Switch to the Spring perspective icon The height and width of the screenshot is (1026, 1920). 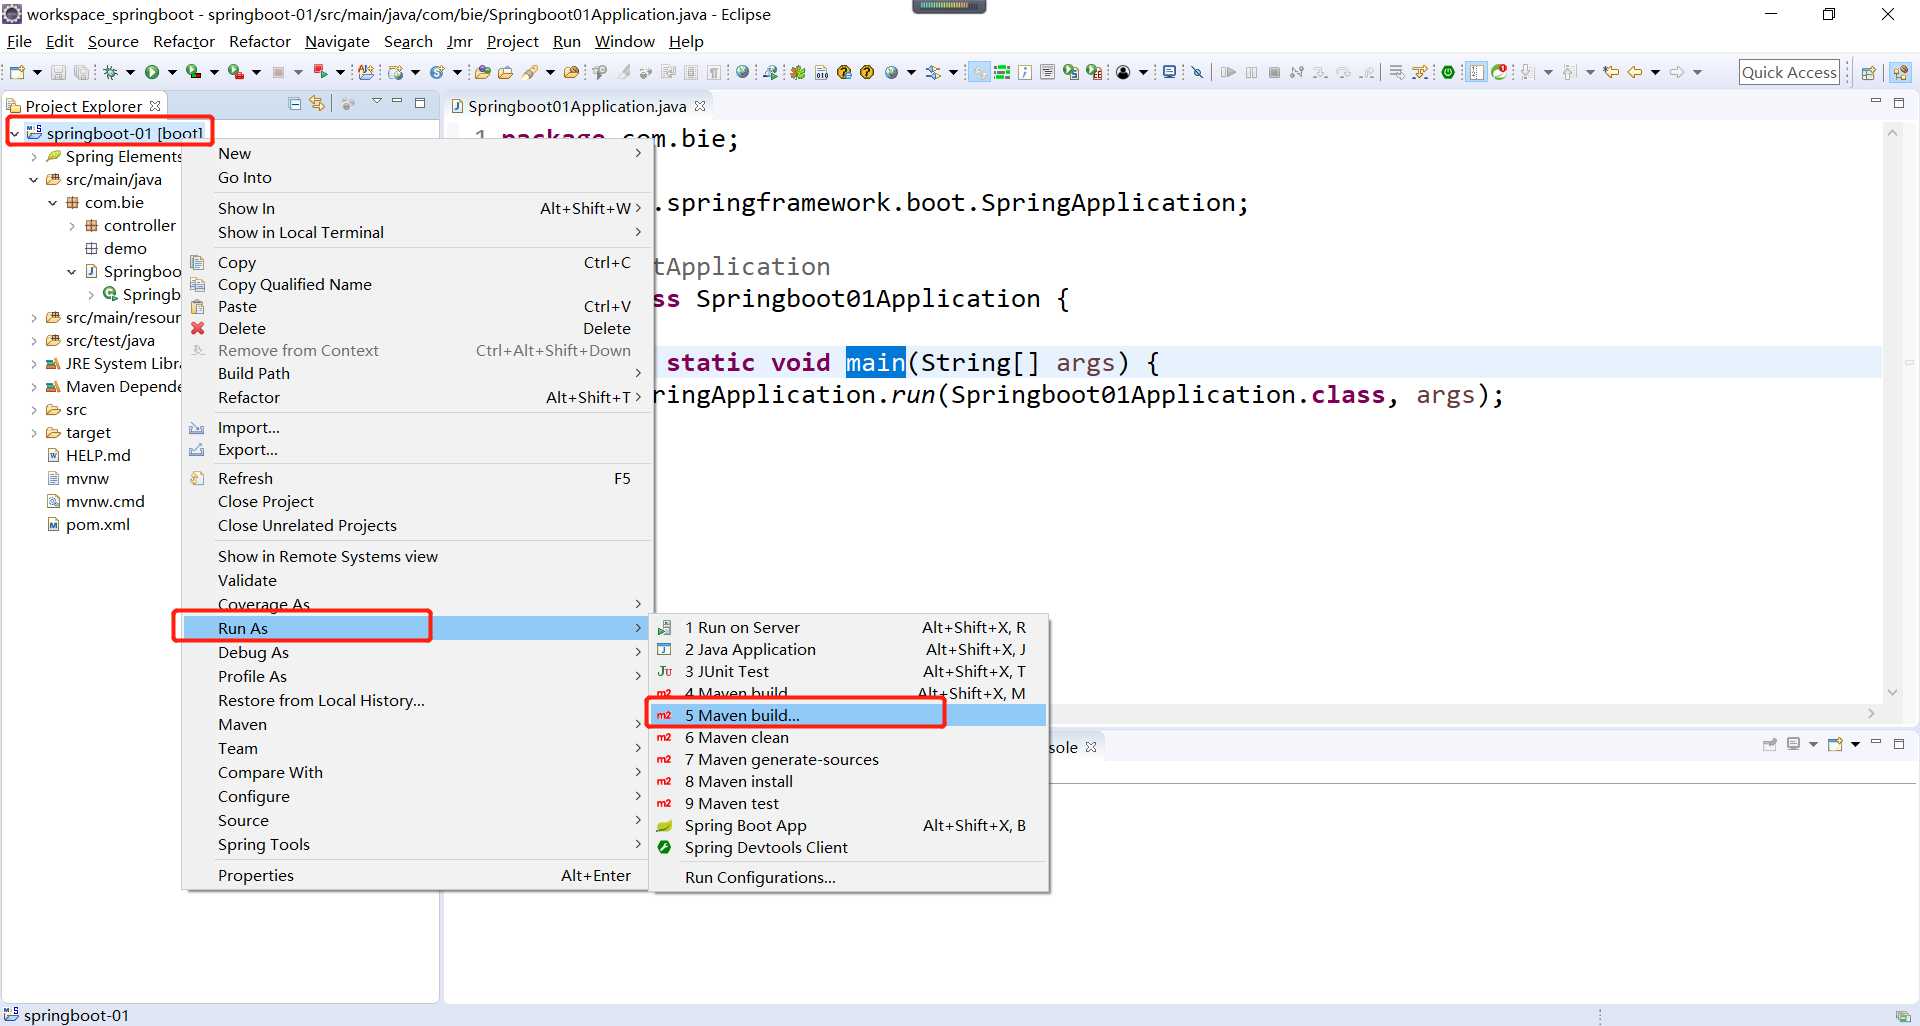[x=1900, y=72]
